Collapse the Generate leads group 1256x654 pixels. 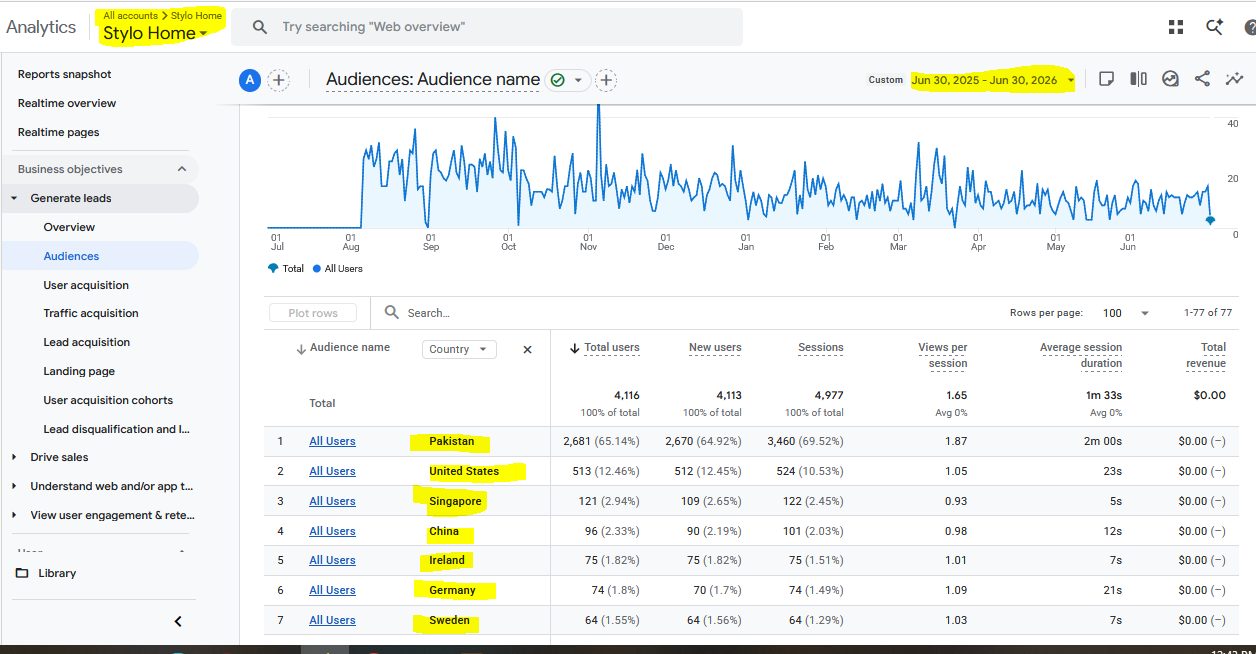coord(14,198)
